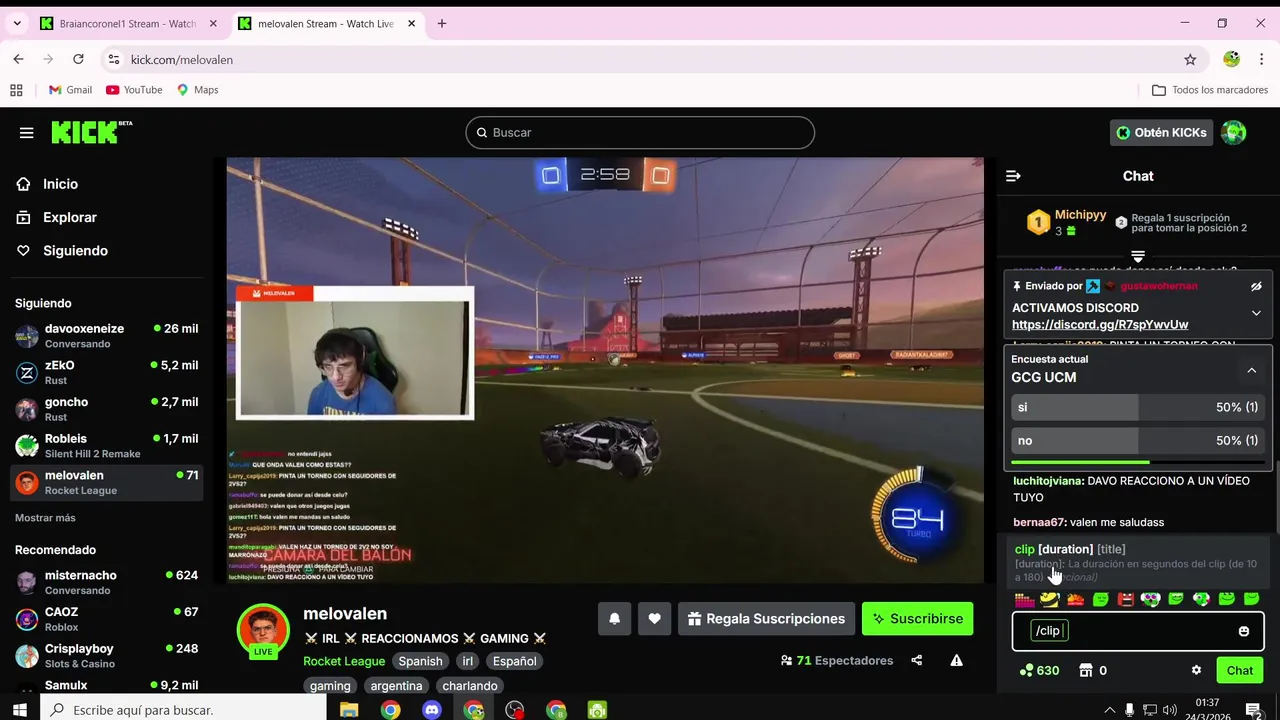1280x720 pixels.
Task: Open Todos los marcadores folder
Action: [1210, 90]
